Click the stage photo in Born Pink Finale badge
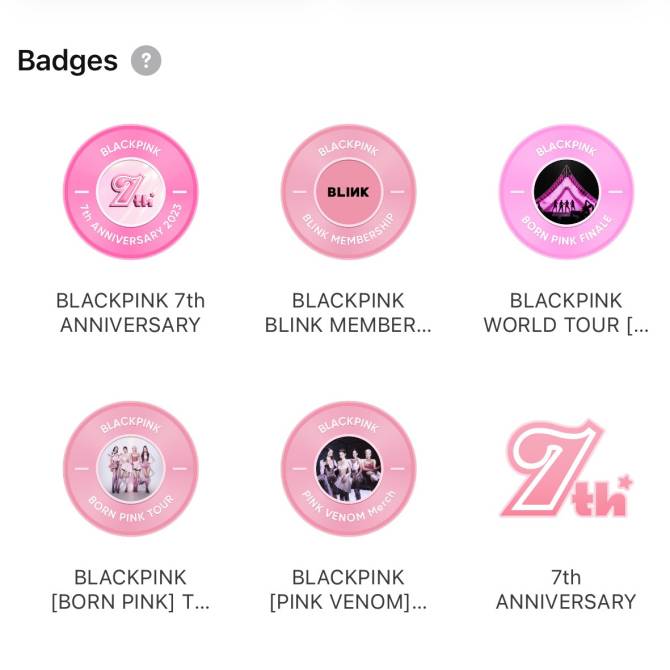Viewport: 670px width, 670px height. click(x=566, y=192)
